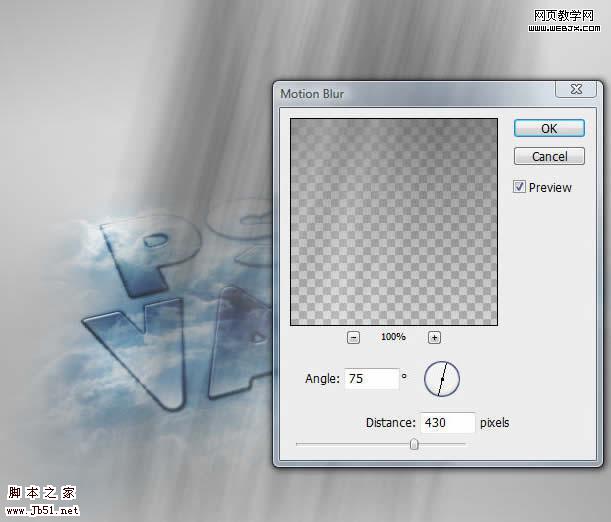Click the angle direction dial
Image resolution: width=611 pixels, height=522 pixels.
(442, 379)
